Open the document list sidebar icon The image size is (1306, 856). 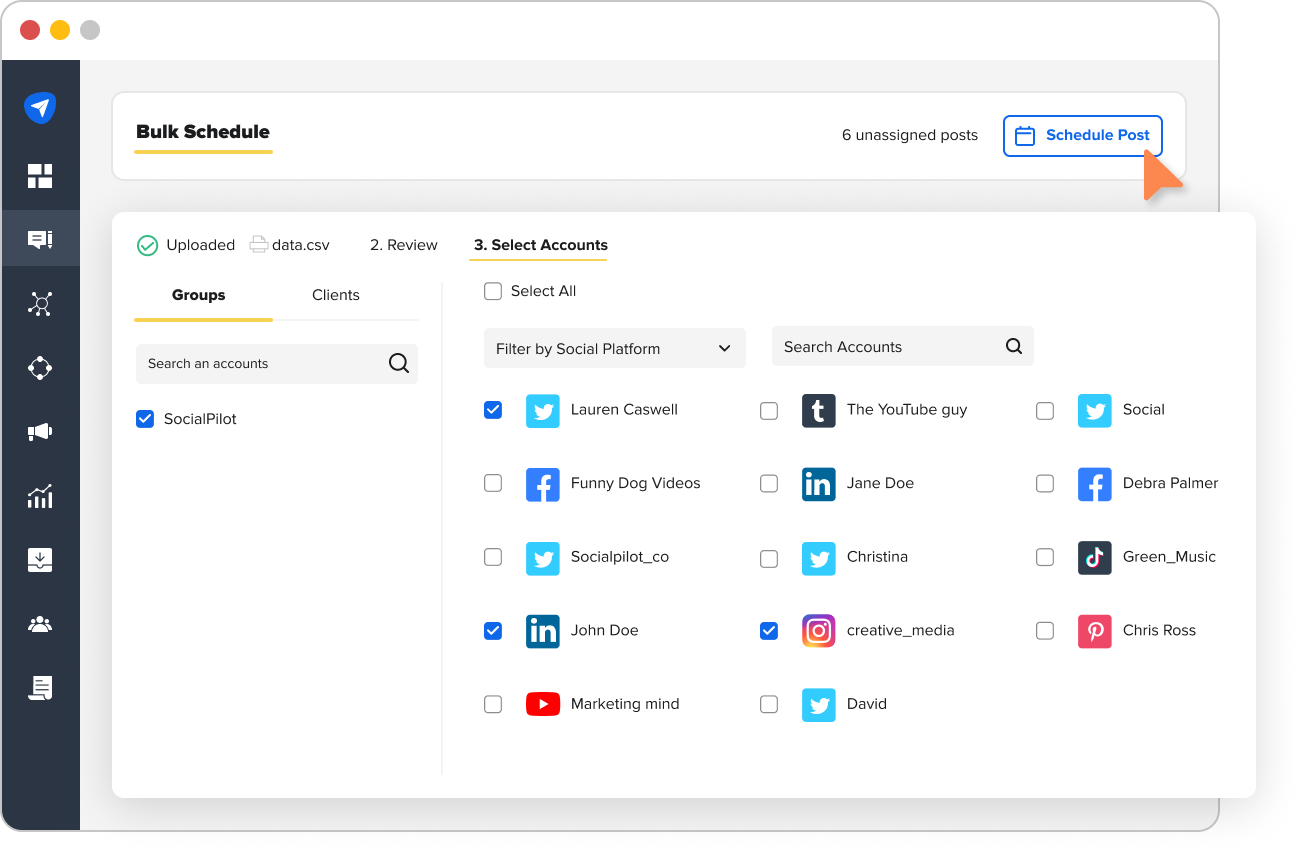[40, 688]
